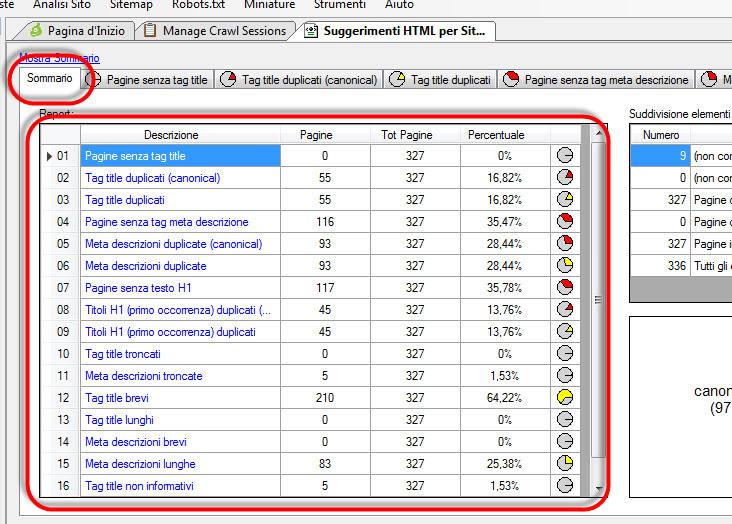Open Tag title non informativi link

(x=139, y=486)
